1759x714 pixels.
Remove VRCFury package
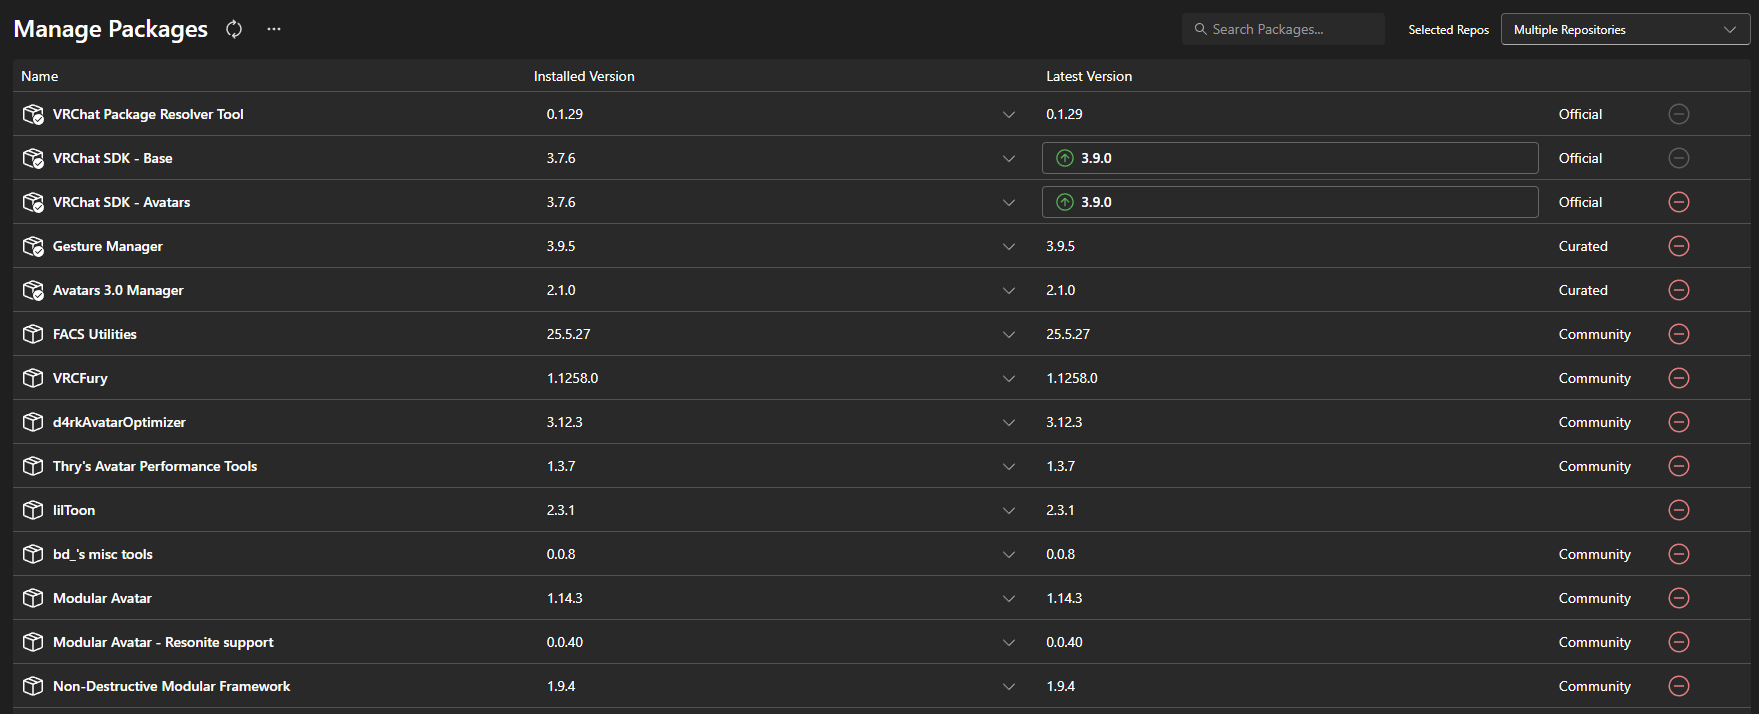[x=1679, y=378]
